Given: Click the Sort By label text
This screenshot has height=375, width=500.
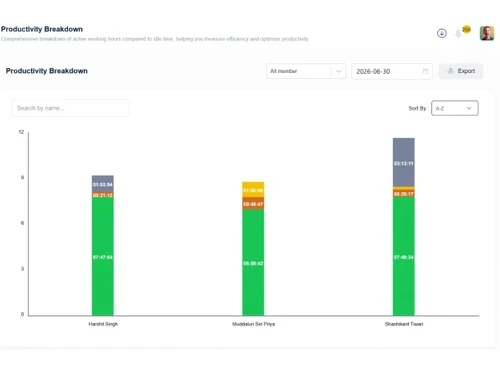Looking at the screenshot, I should pos(418,108).
